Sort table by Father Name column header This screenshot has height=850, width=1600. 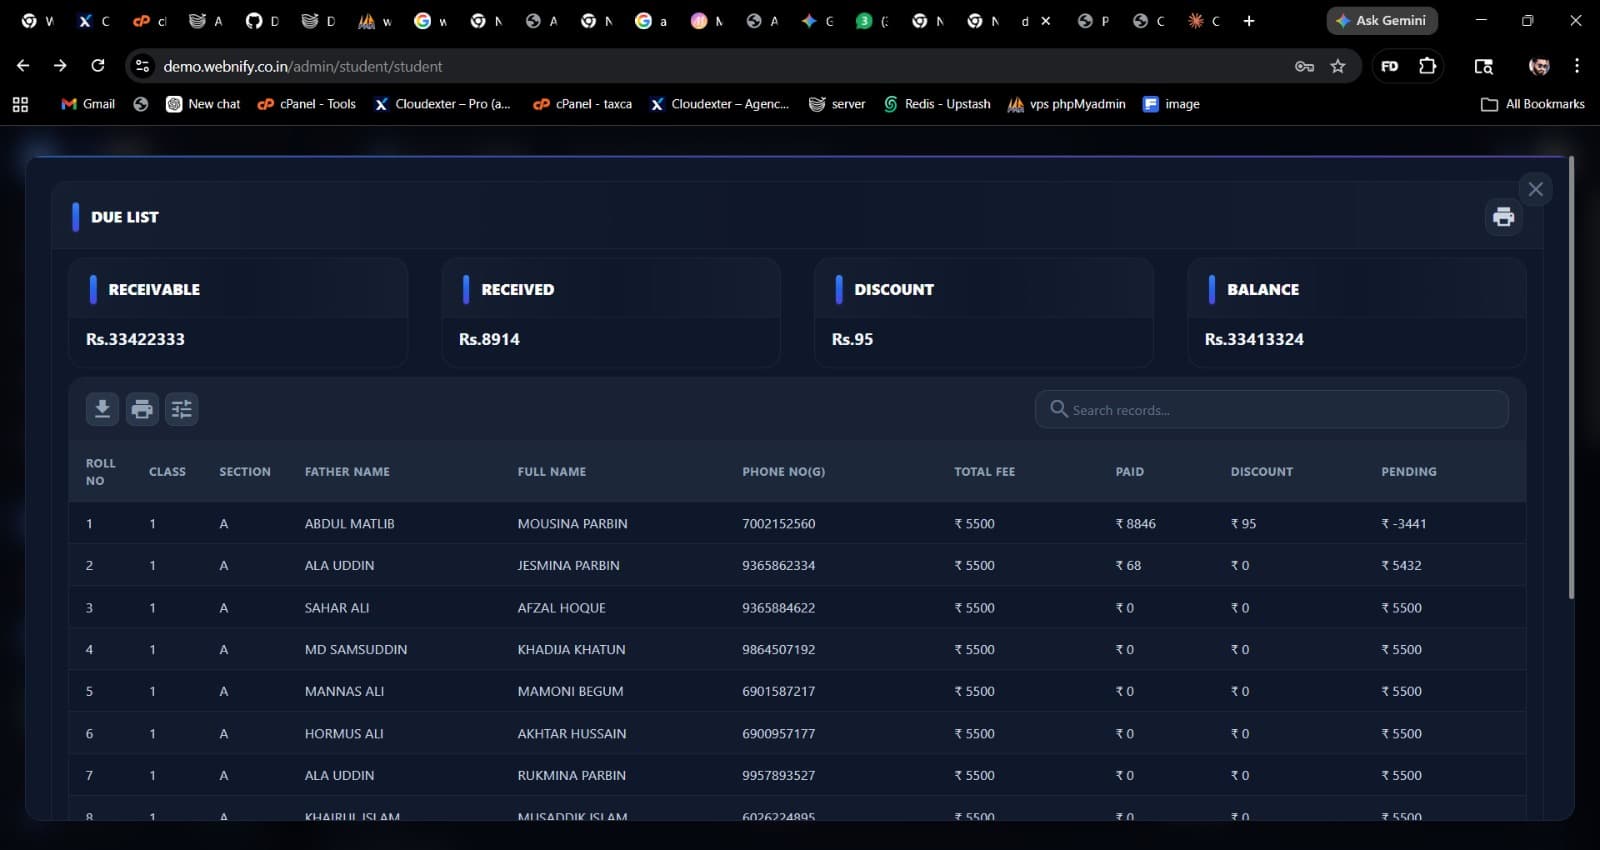[347, 472]
